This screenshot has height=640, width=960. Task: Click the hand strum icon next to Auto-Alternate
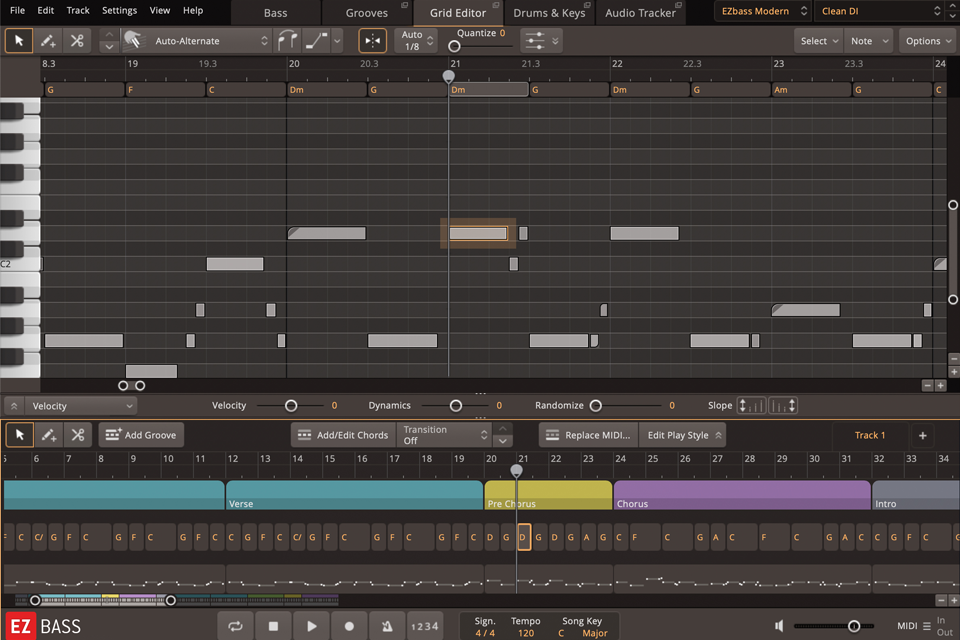135,41
